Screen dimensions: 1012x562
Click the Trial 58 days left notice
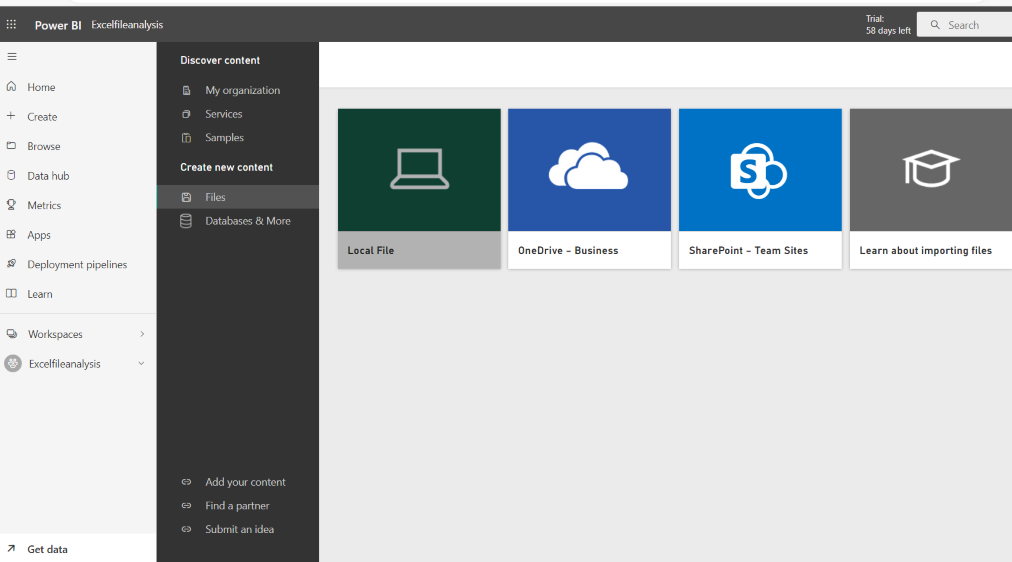(x=888, y=25)
